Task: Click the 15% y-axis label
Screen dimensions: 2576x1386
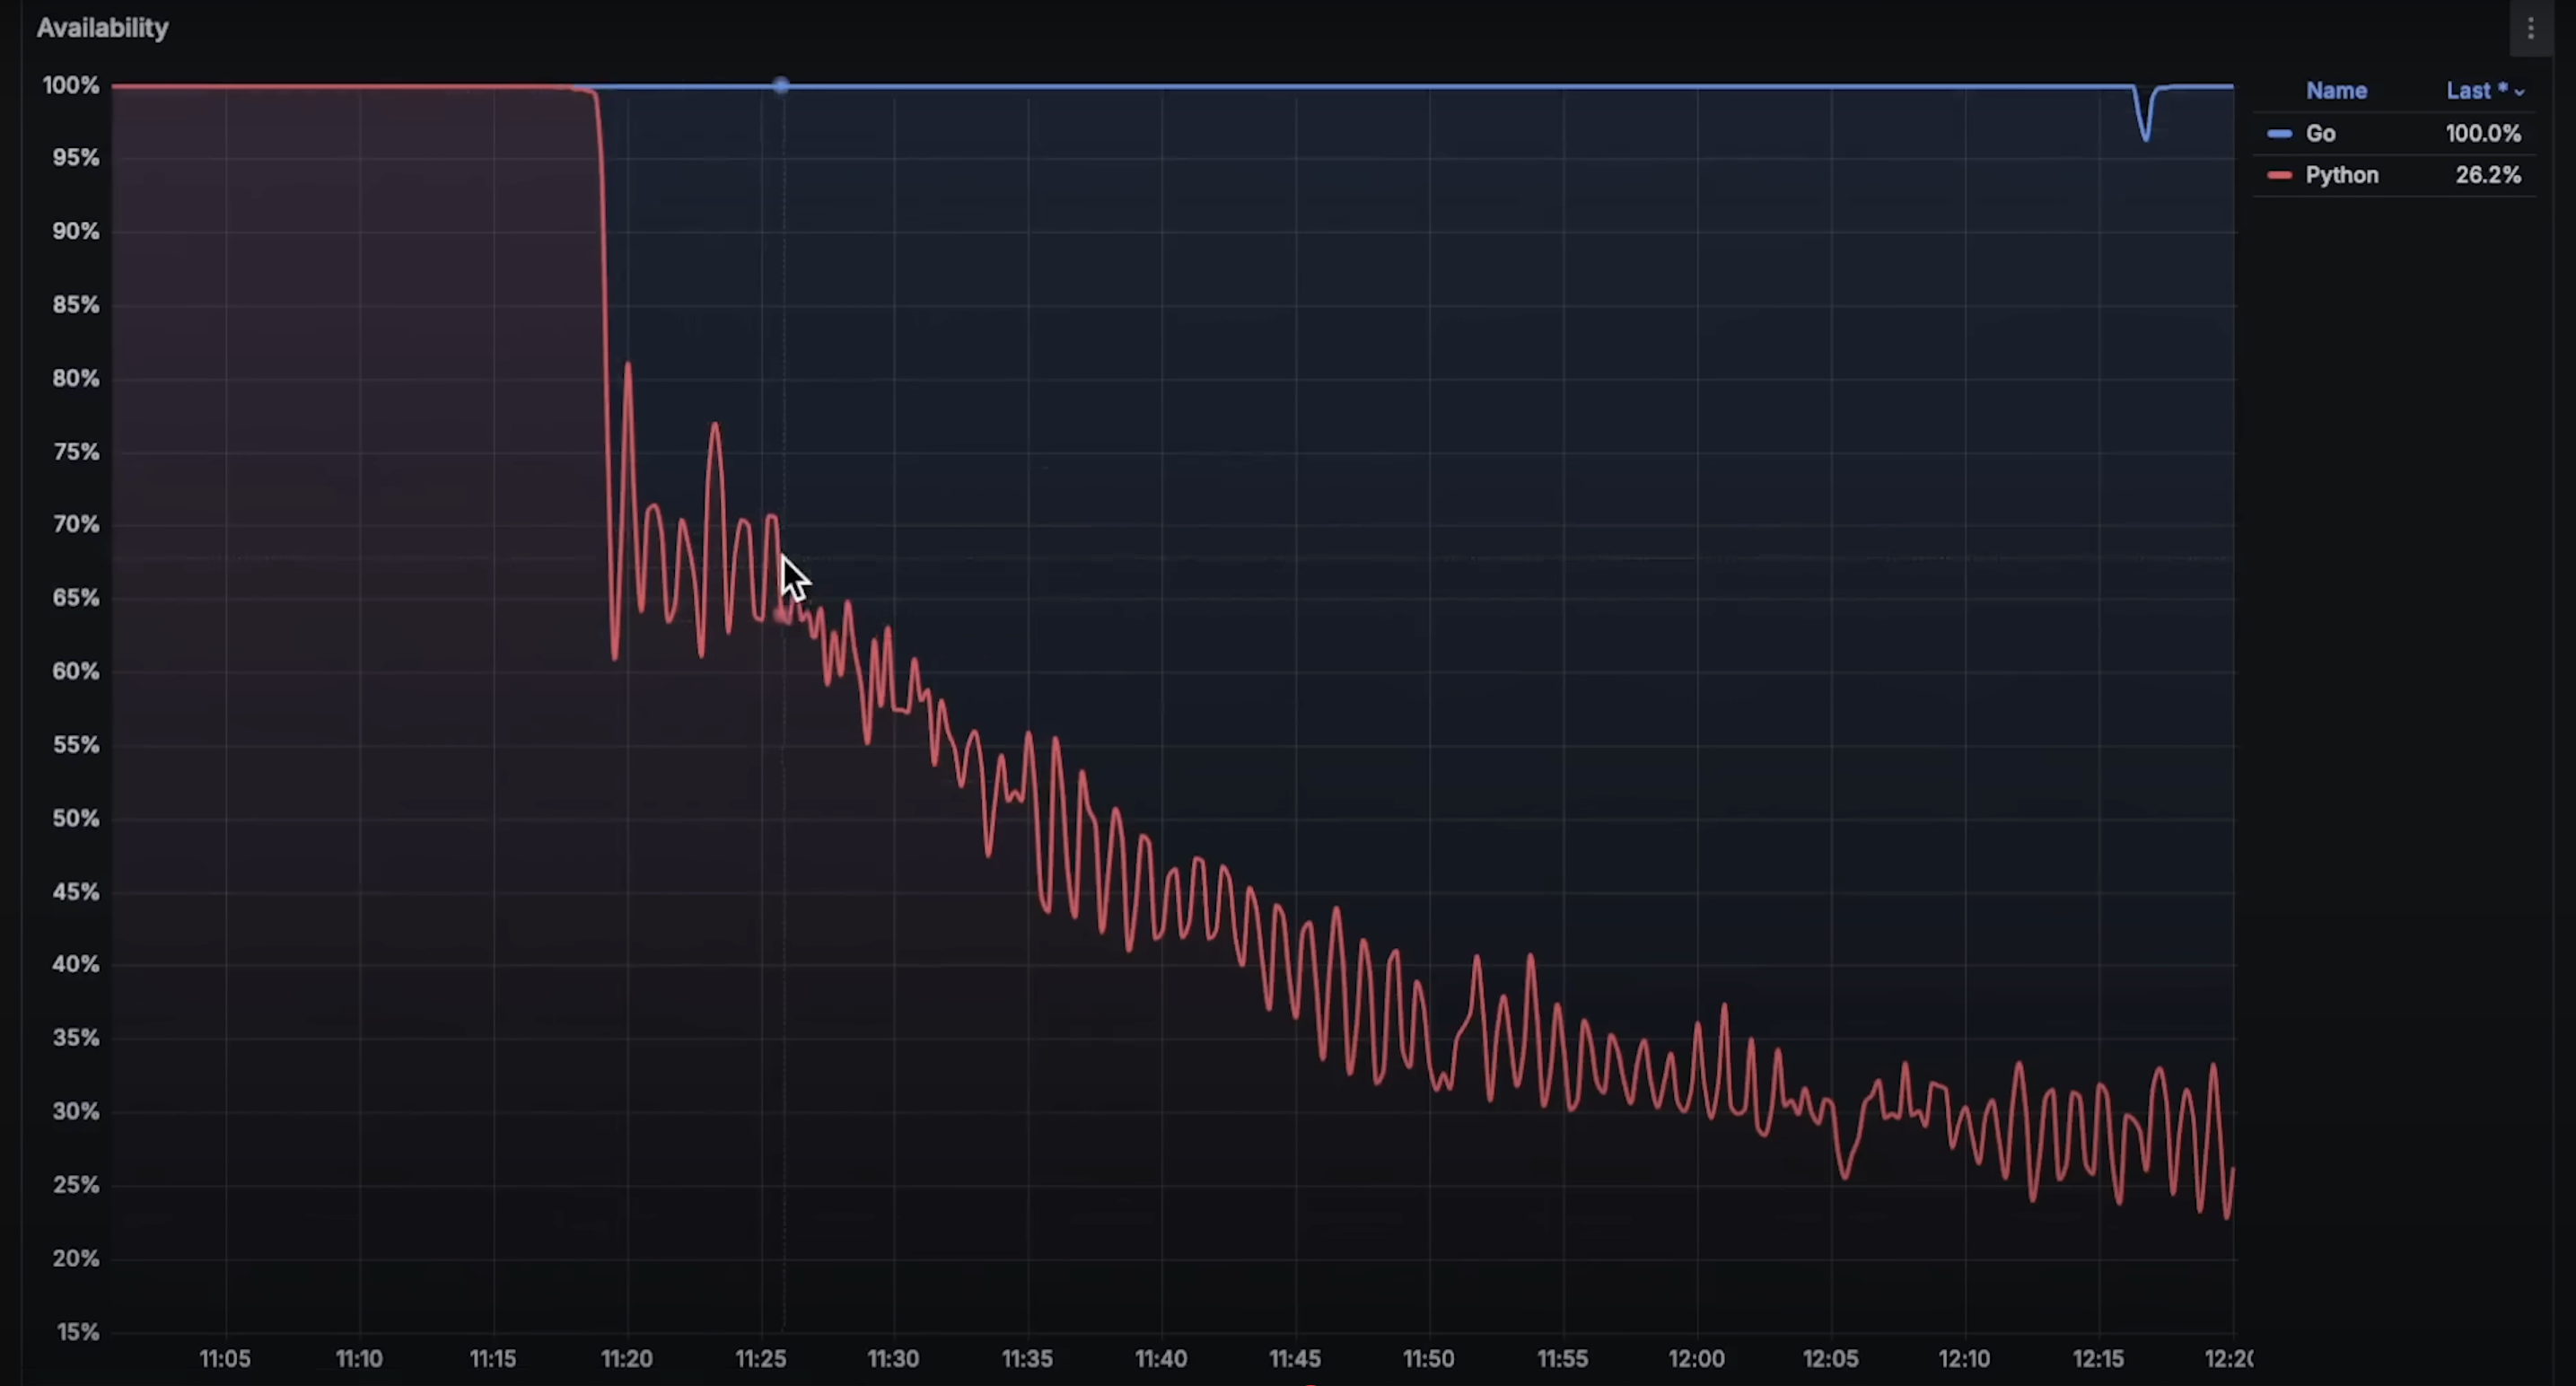Action: pyautogui.click(x=77, y=1332)
